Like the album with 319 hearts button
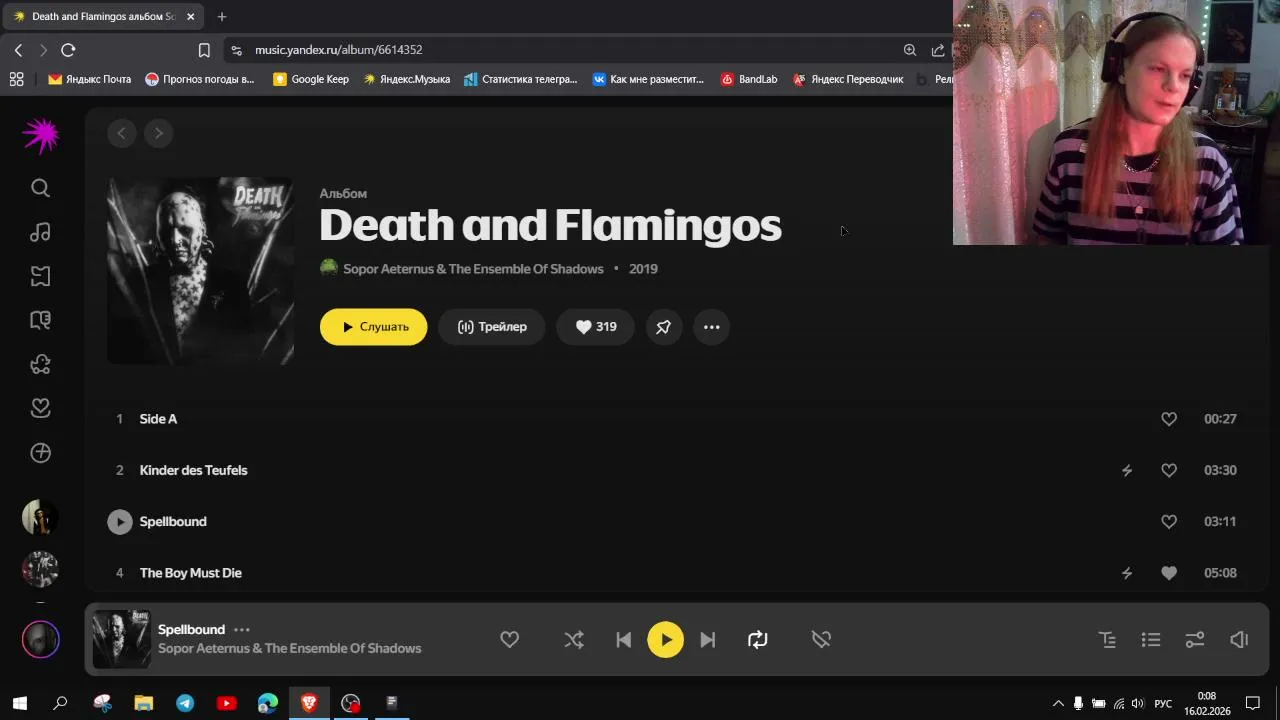The image size is (1280, 720). [595, 327]
